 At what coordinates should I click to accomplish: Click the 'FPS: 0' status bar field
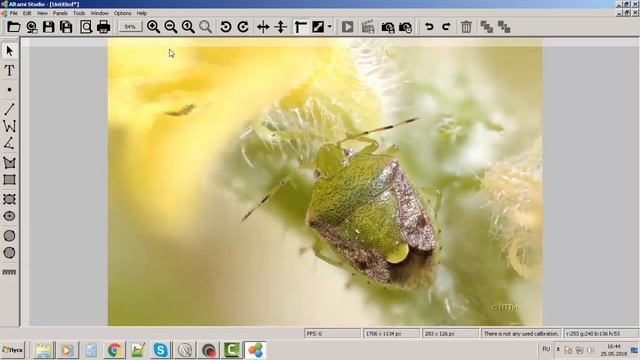tap(332, 333)
